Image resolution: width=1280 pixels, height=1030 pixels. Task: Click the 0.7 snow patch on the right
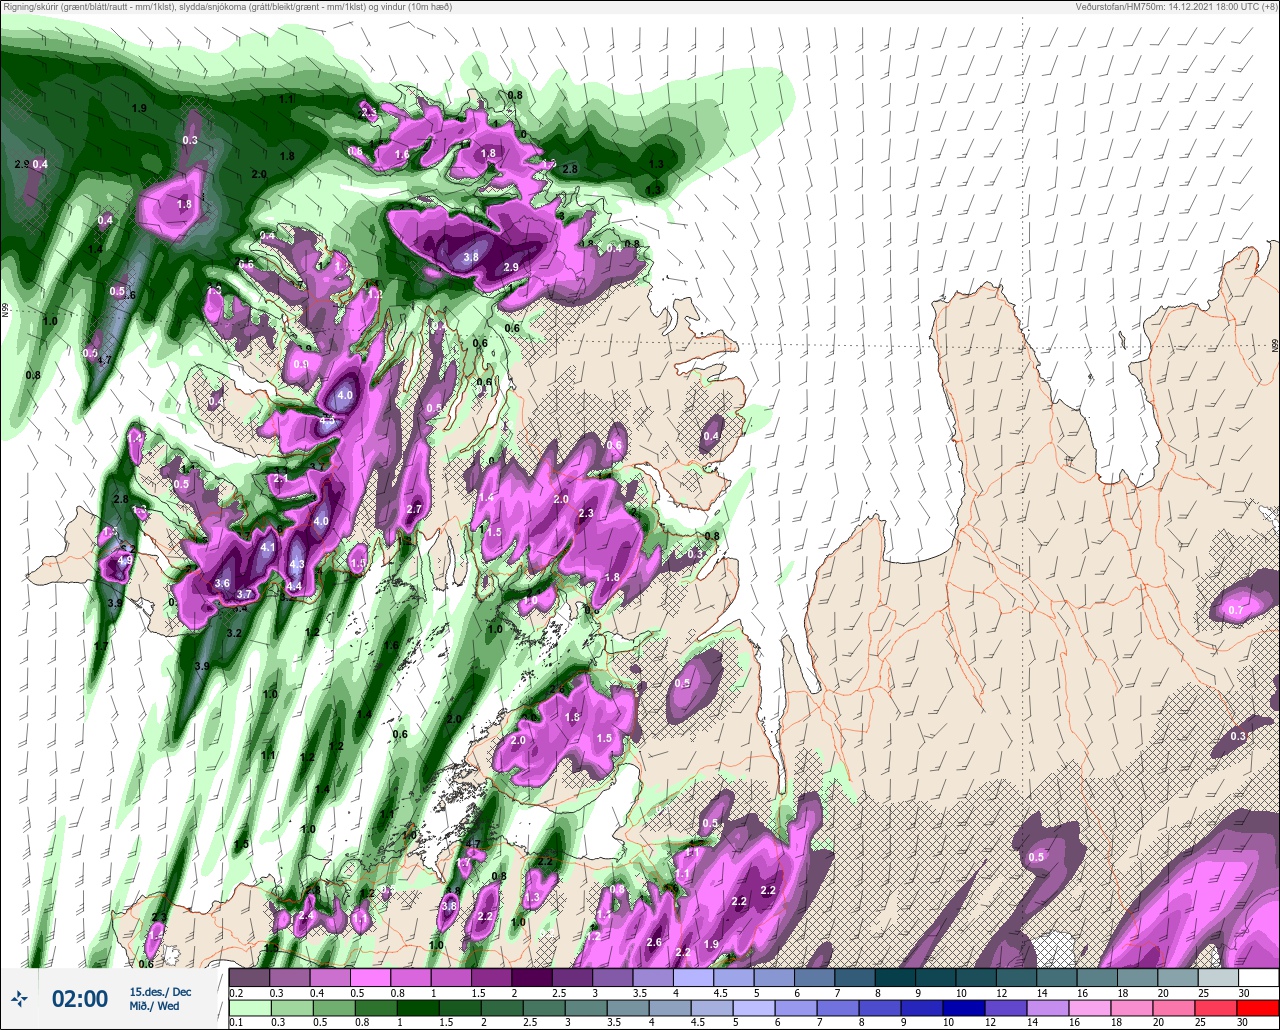tap(1236, 610)
